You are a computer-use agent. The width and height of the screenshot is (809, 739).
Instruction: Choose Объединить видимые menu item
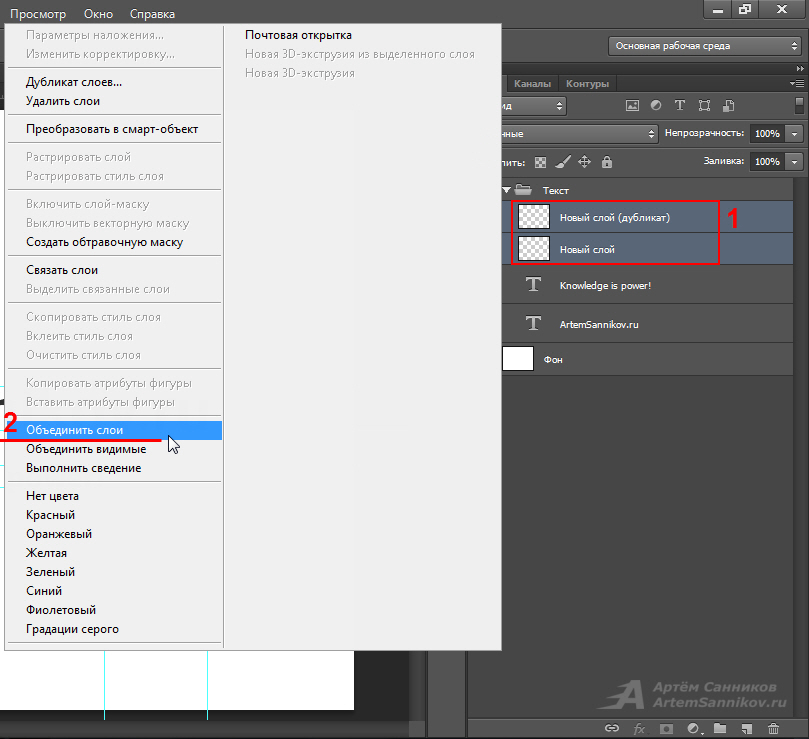click(114, 449)
